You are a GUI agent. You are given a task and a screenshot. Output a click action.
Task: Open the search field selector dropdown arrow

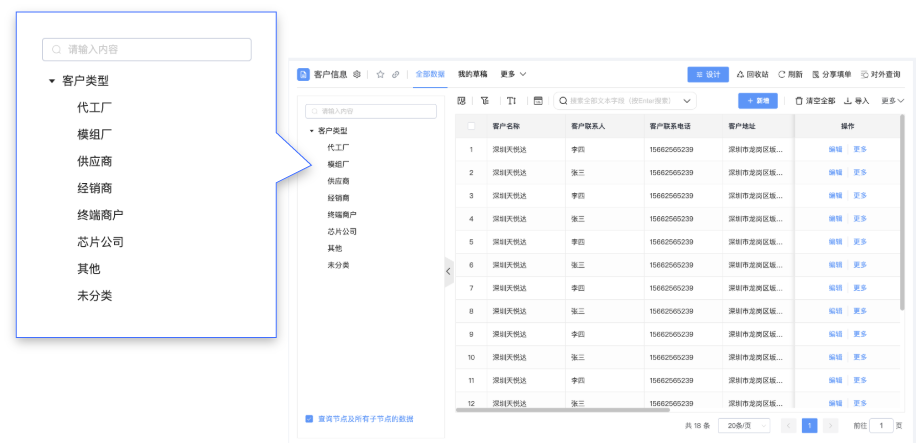[x=687, y=101]
